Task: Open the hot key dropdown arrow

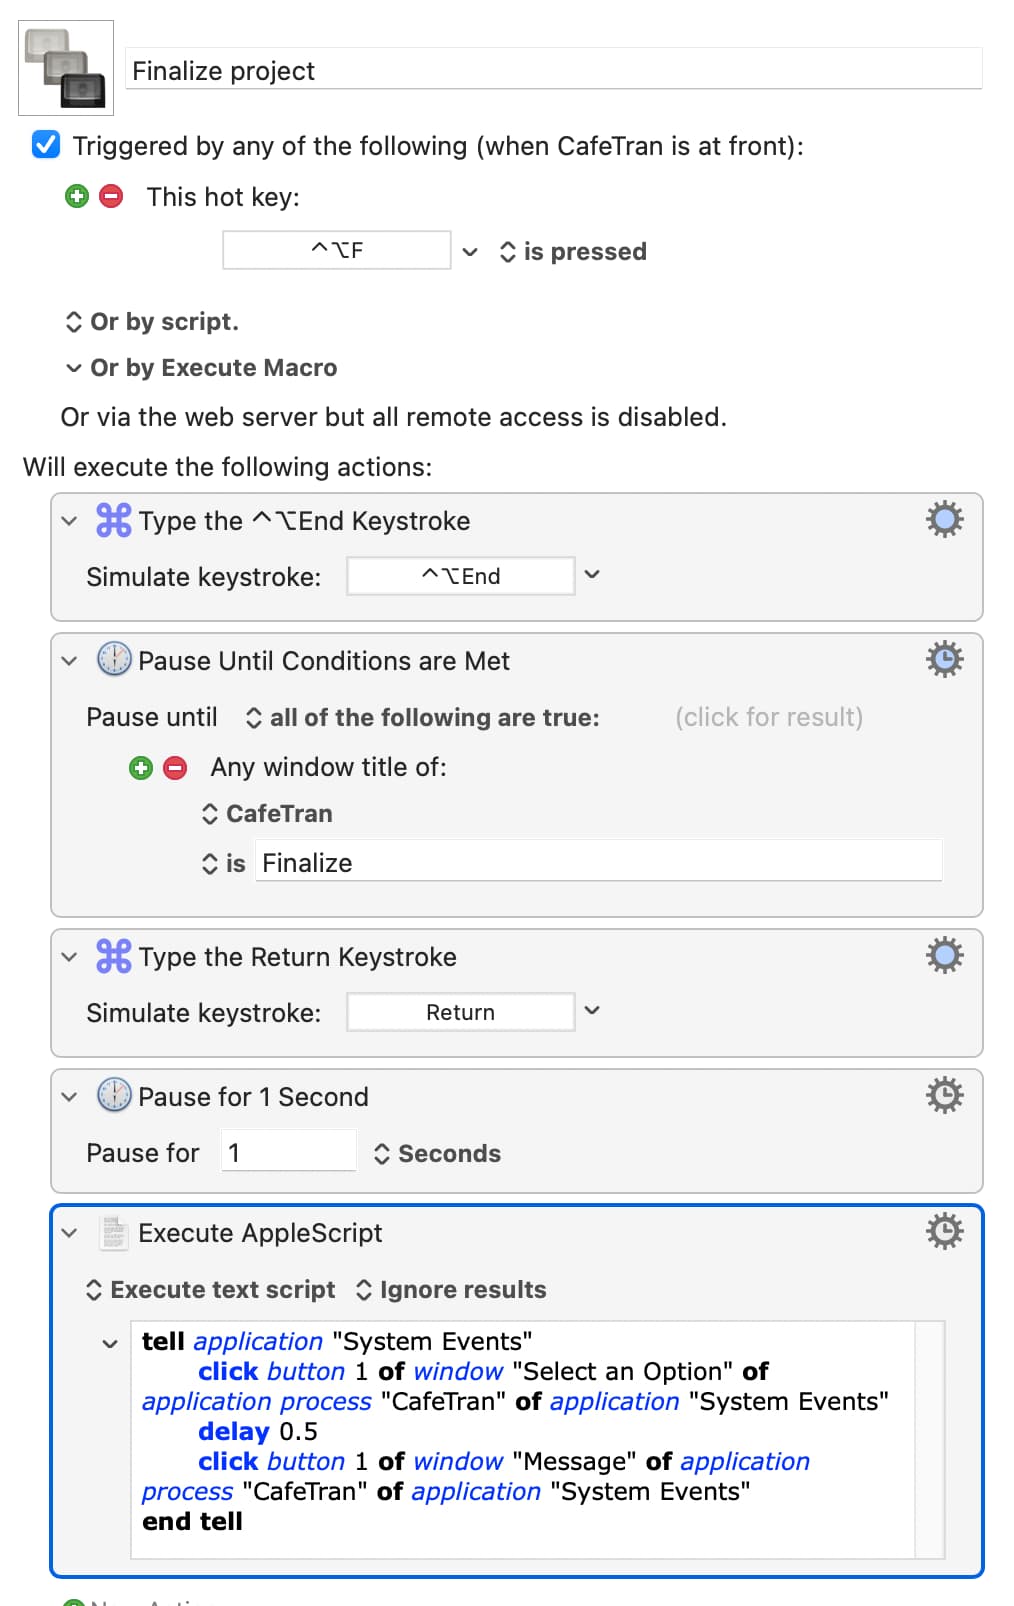Action: pyautogui.click(x=470, y=252)
